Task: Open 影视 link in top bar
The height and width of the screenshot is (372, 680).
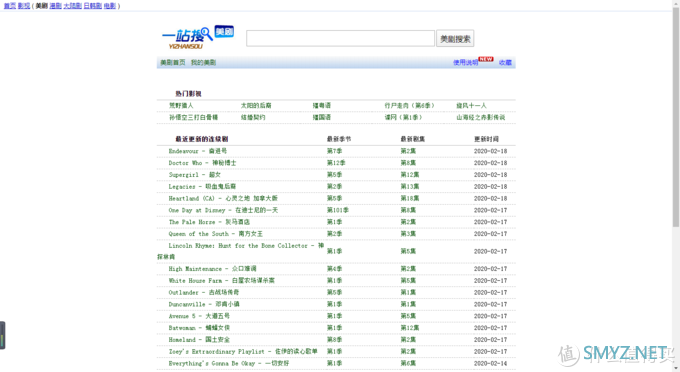Action: 24,6
